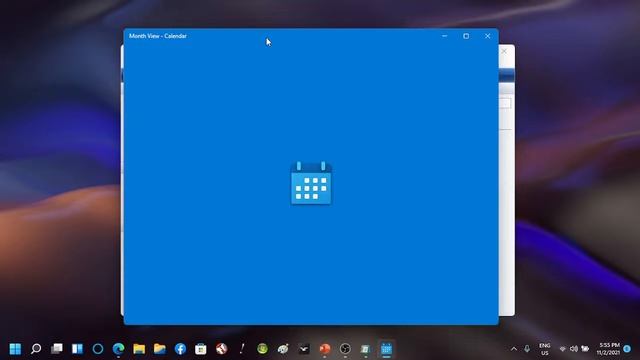
Task: Open Microsoft Edge from the taskbar
Action: coord(118,349)
